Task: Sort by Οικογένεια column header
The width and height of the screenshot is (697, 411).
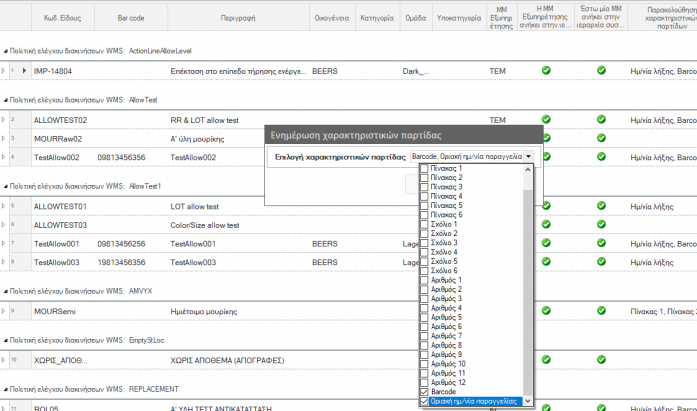Action: click(332, 18)
